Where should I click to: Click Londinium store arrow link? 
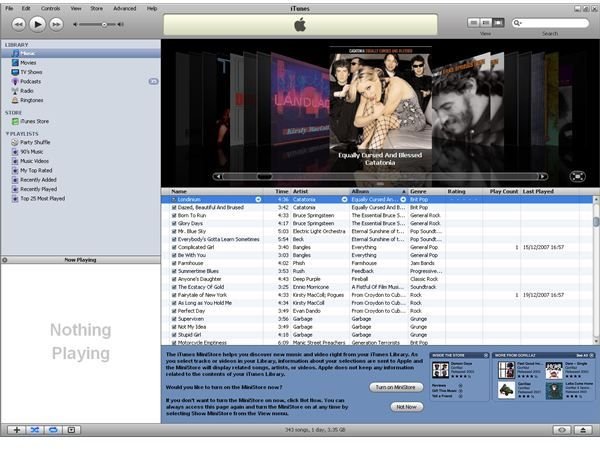[x=258, y=199]
